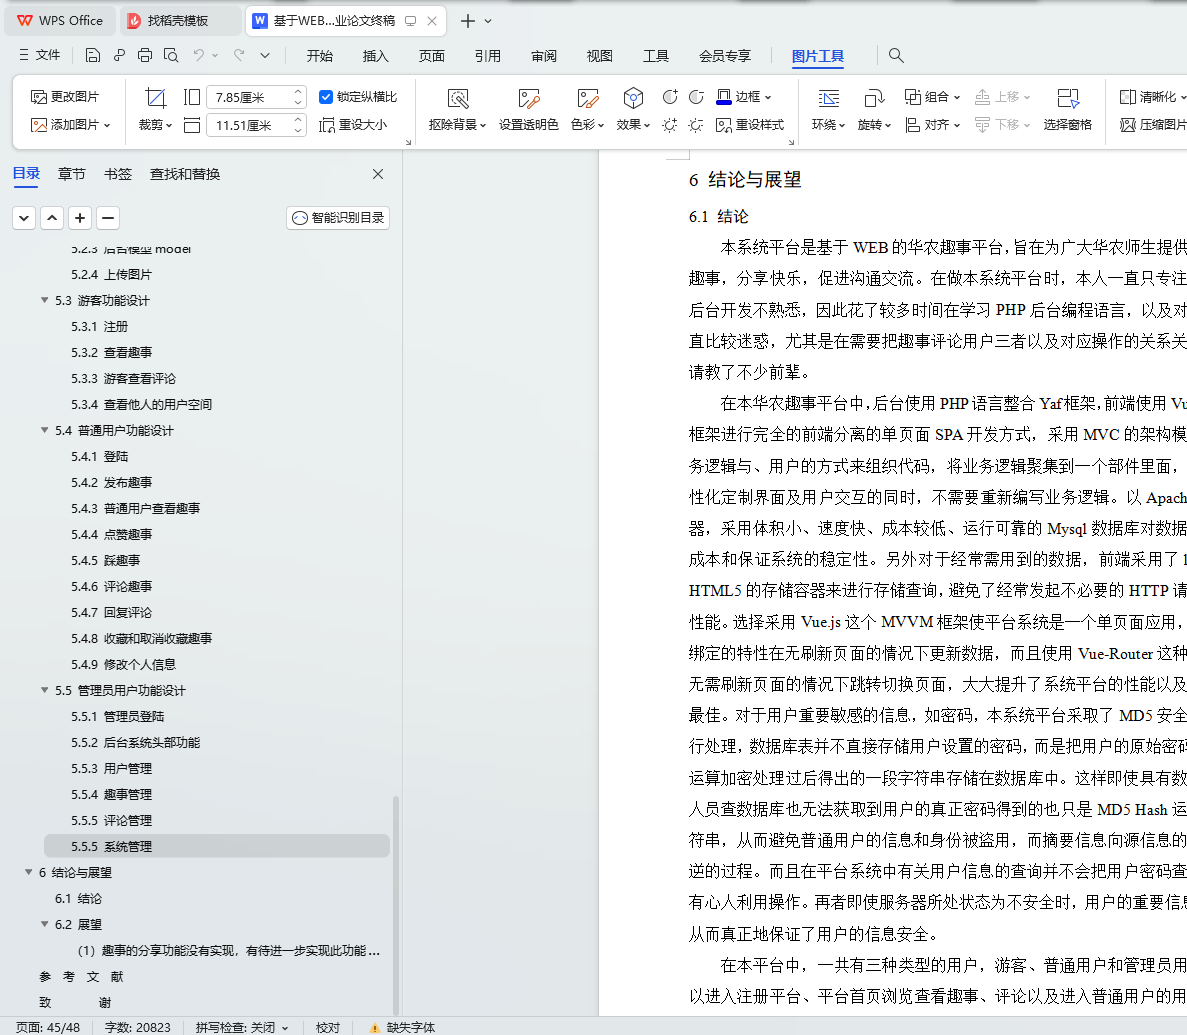Viewport: 1187px width, 1035px height.
Task: Open 色彩 color adjustment tool
Action: tap(587, 110)
